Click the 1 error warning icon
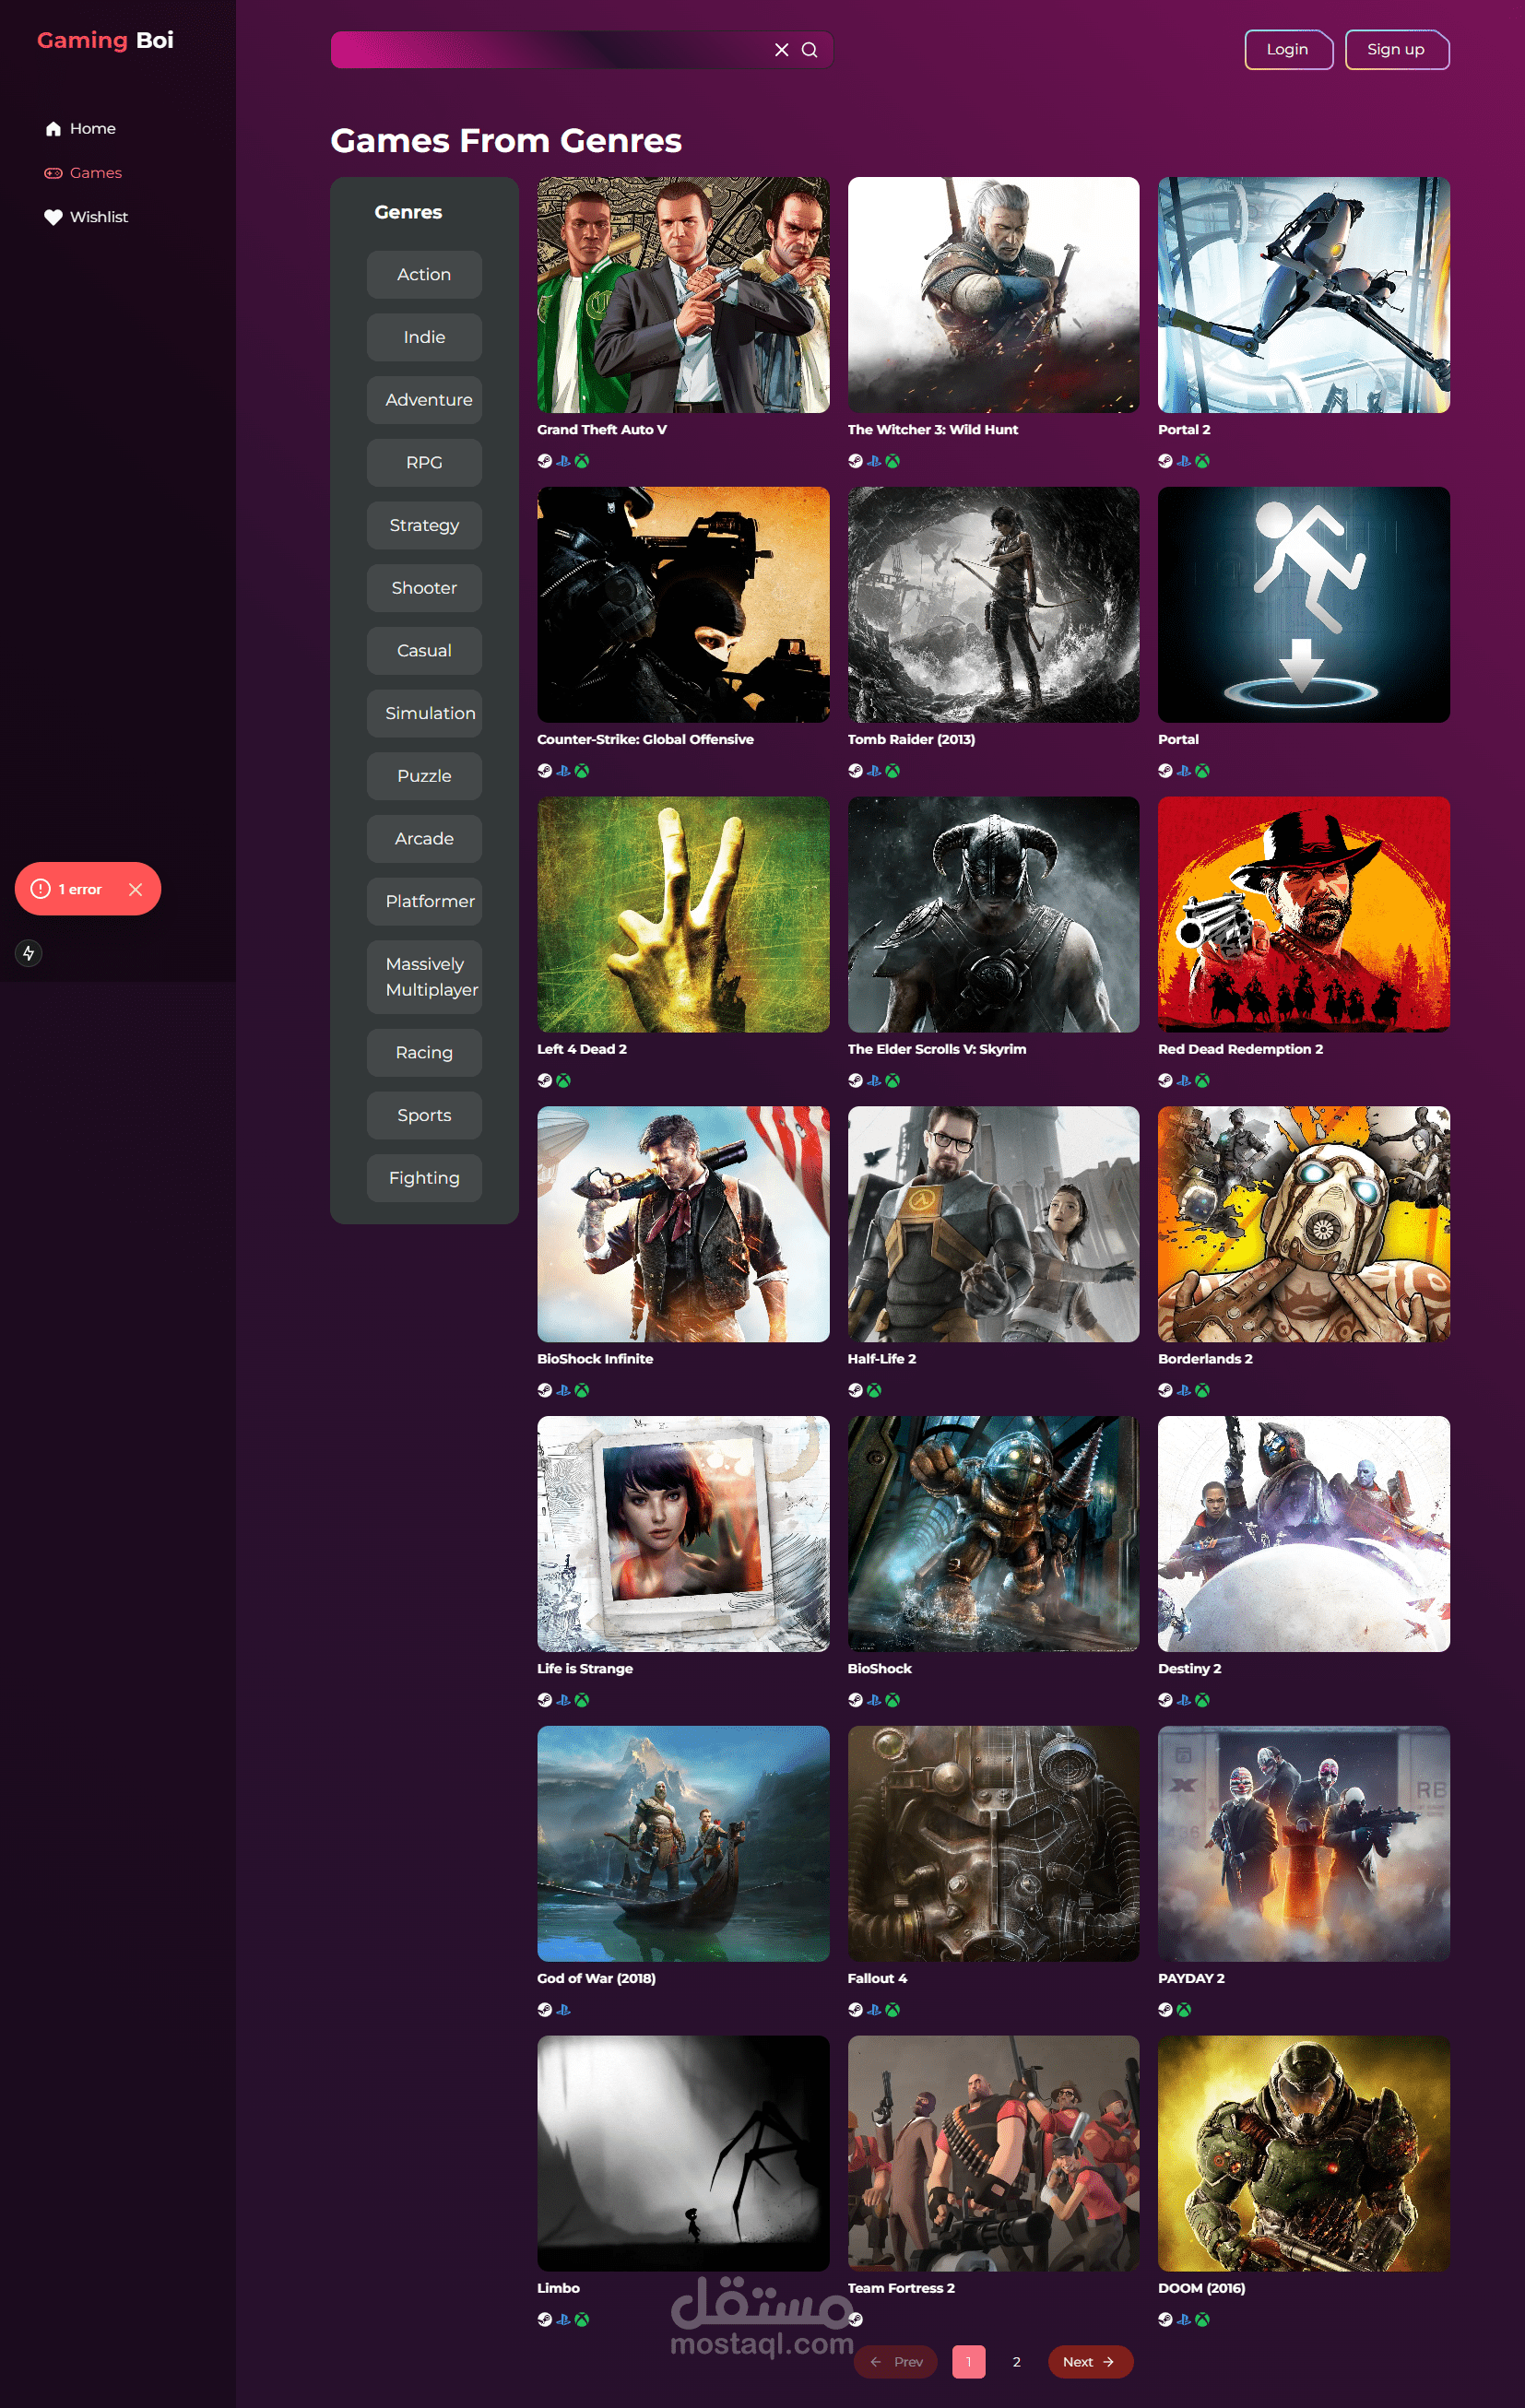The image size is (1525, 2408). [41, 889]
